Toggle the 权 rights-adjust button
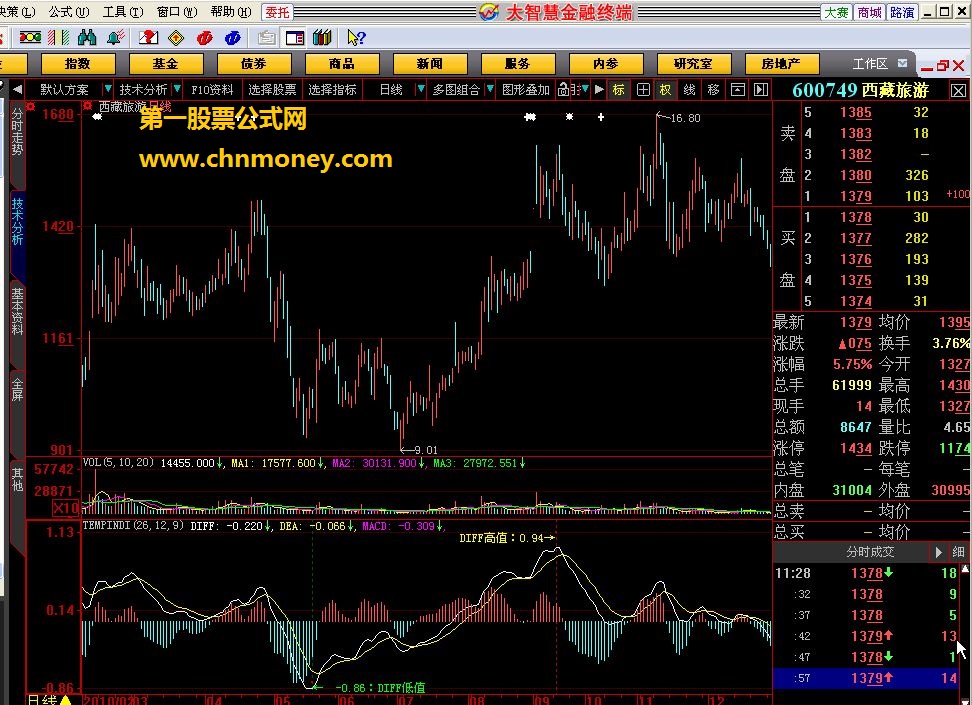 pyautogui.click(x=665, y=90)
